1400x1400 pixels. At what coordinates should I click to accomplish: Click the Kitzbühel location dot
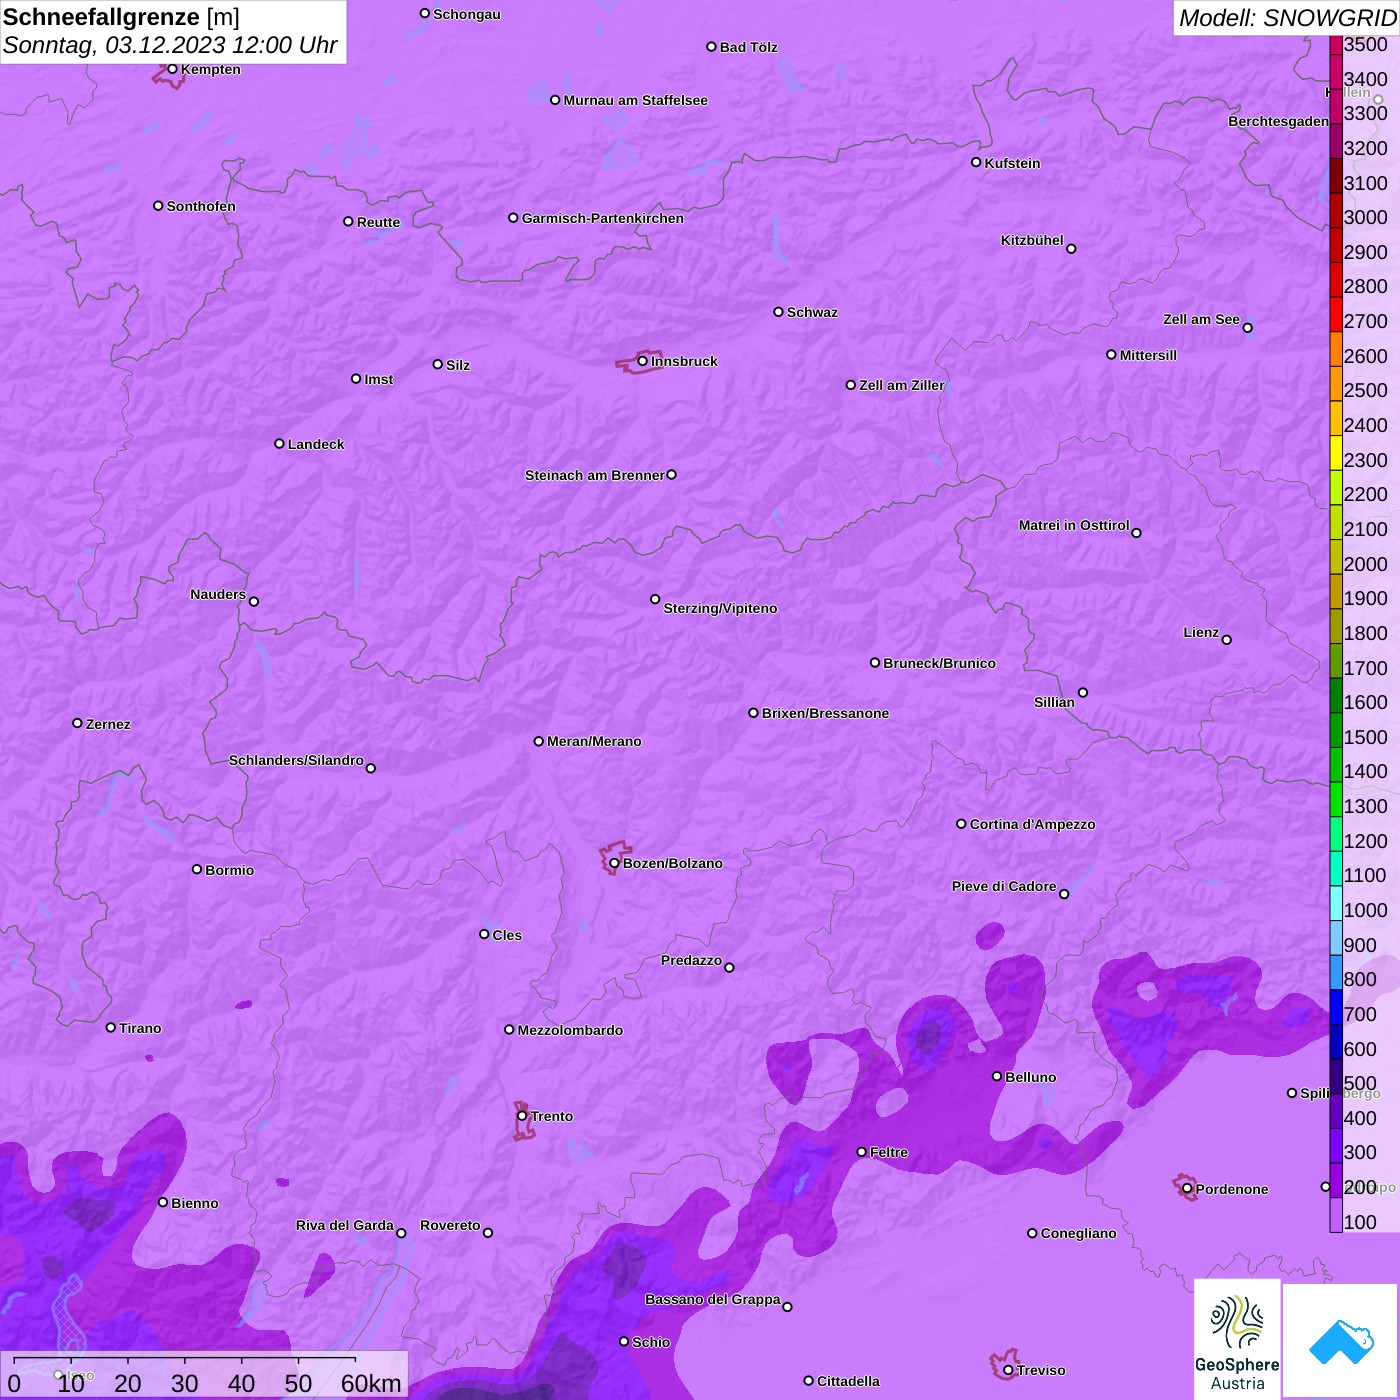click(1071, 249)
